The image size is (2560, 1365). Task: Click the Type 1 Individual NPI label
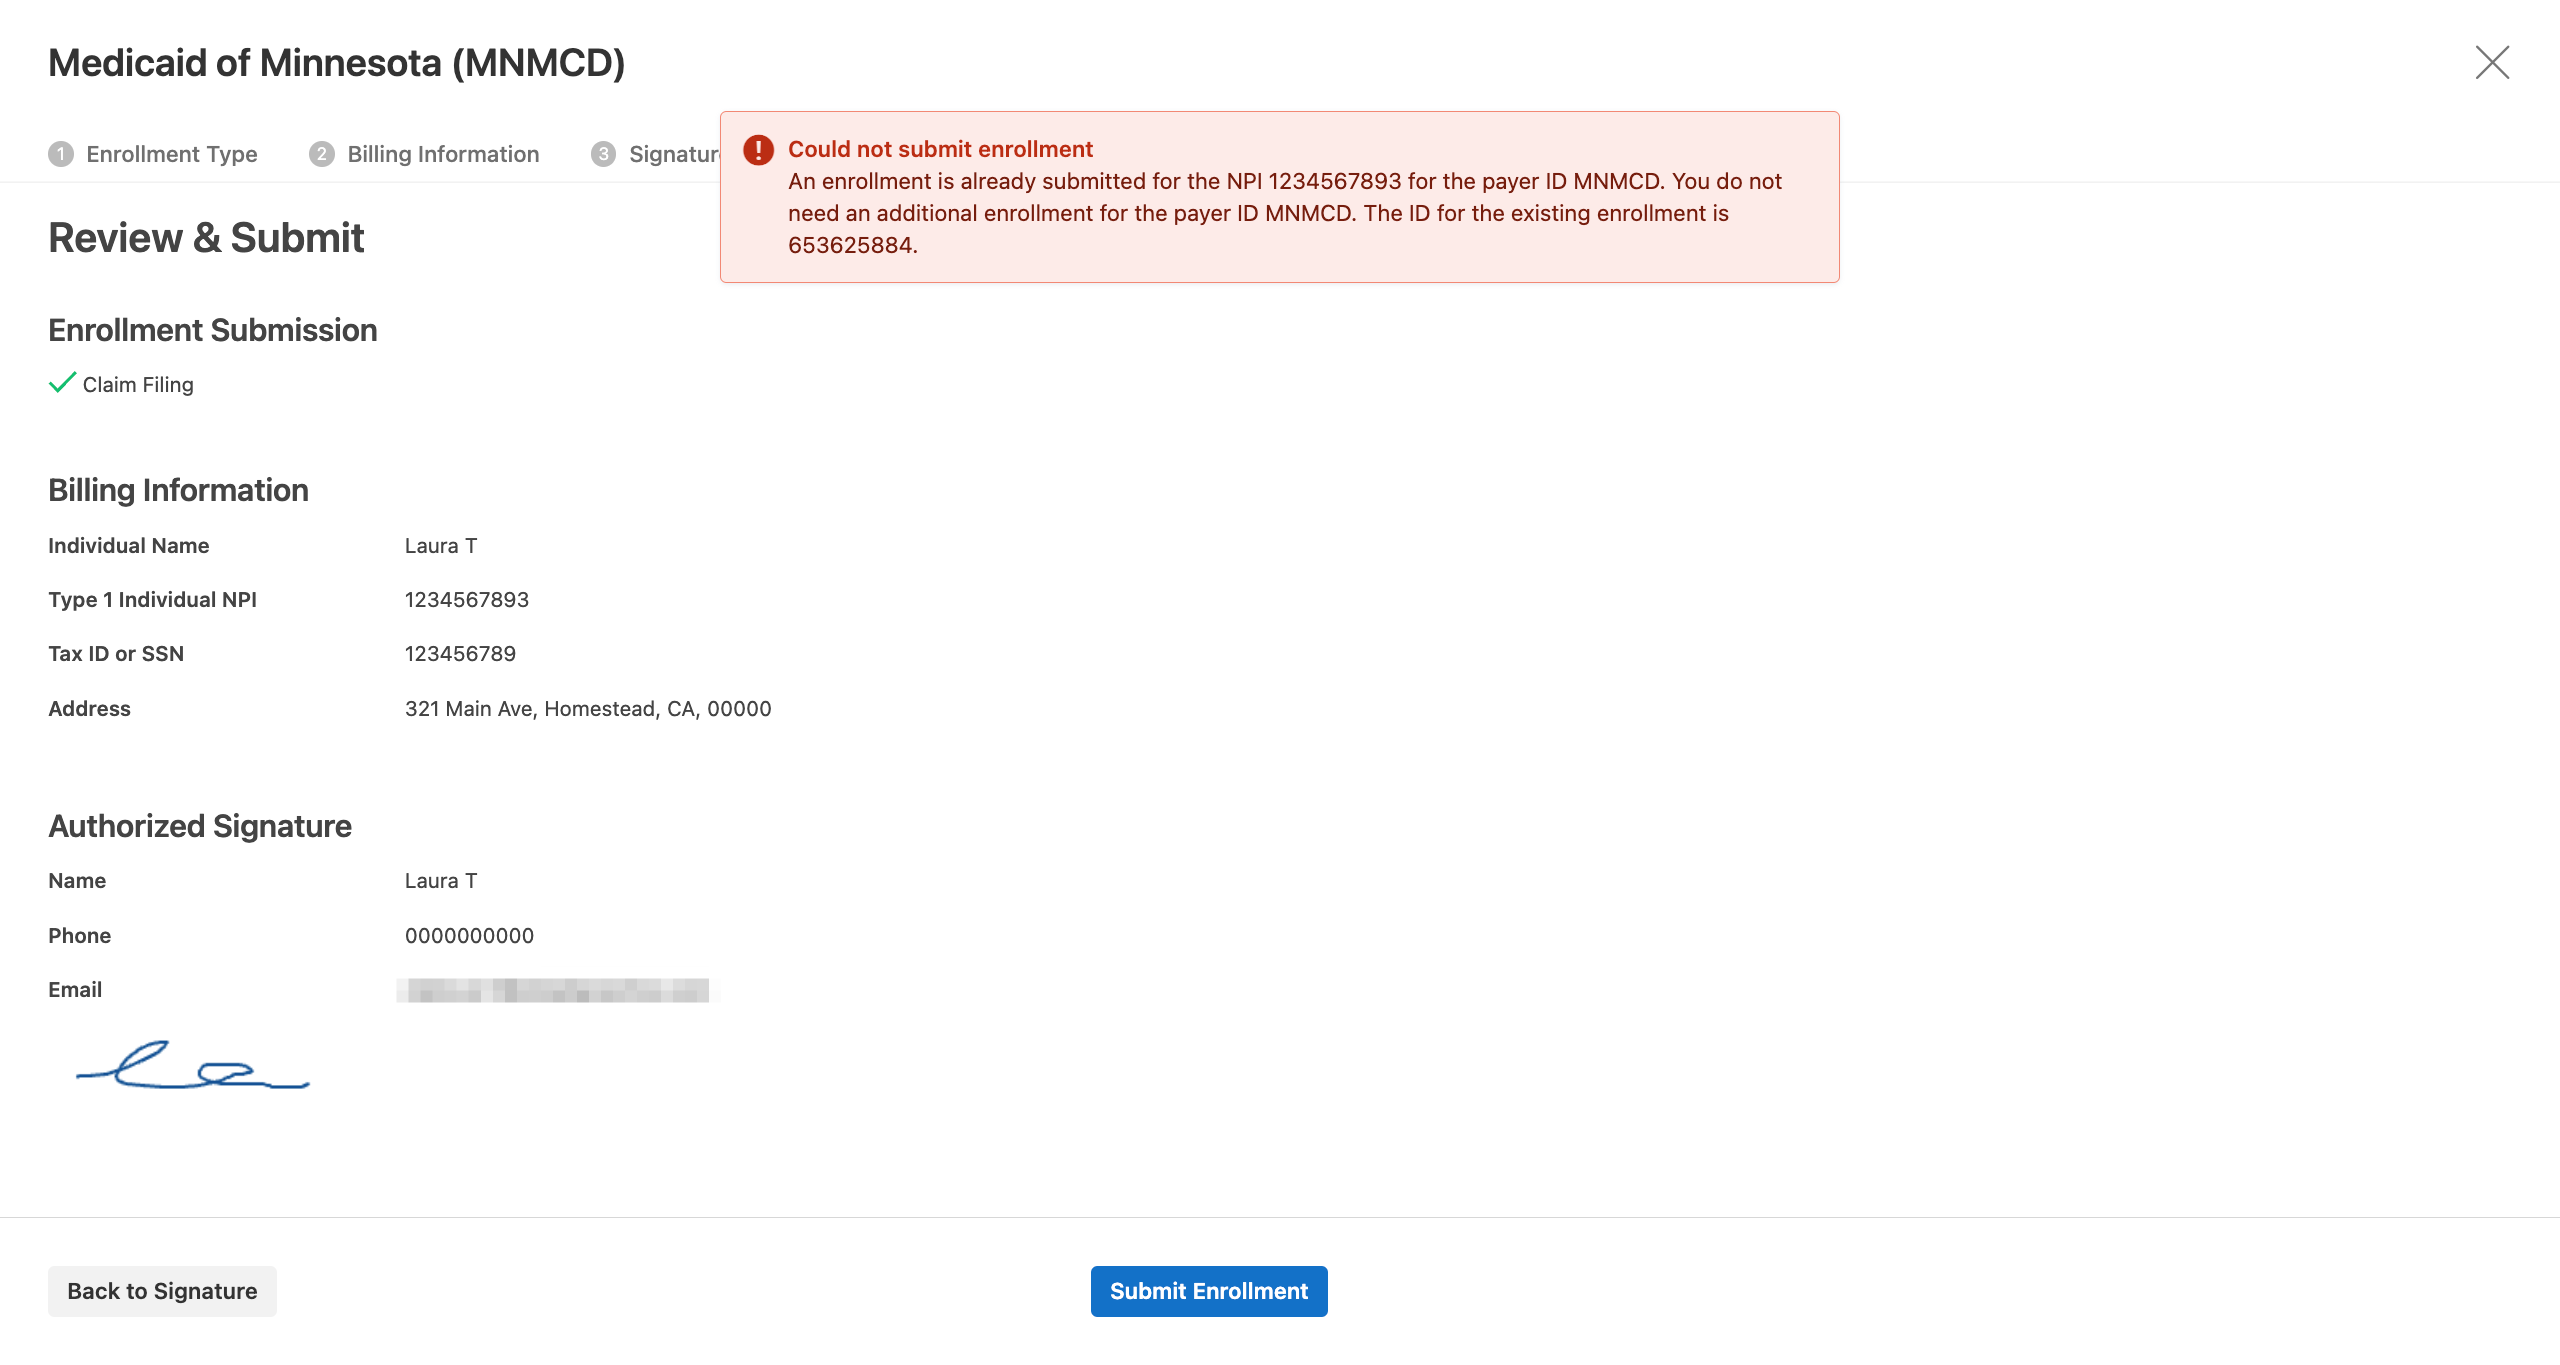coord(152,600)
